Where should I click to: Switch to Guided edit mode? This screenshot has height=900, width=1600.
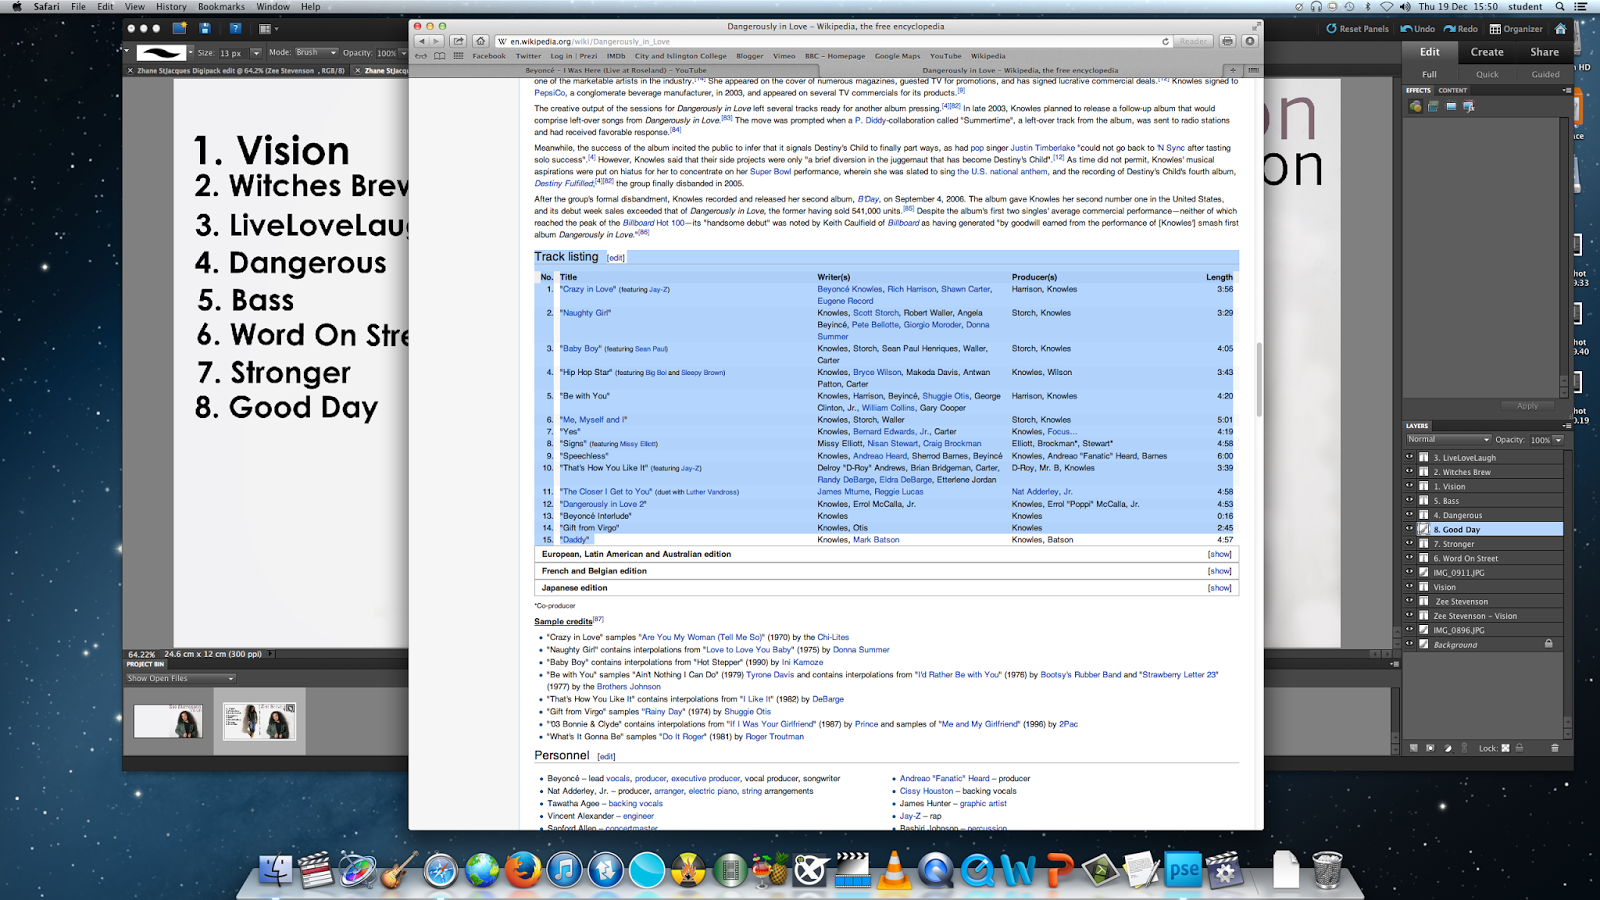pyautogui.click(x=1545, y=74)
